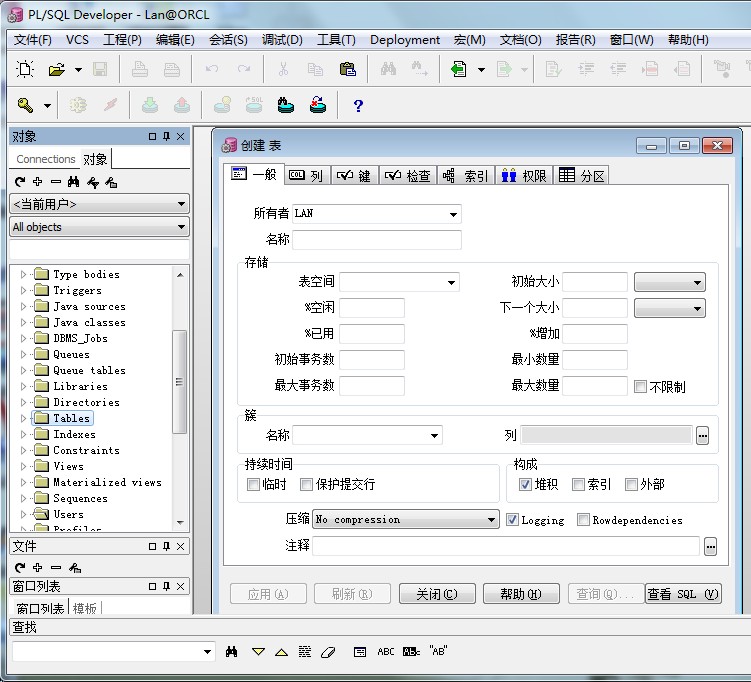Open the All objects filter dropdown

pos(100,227)
